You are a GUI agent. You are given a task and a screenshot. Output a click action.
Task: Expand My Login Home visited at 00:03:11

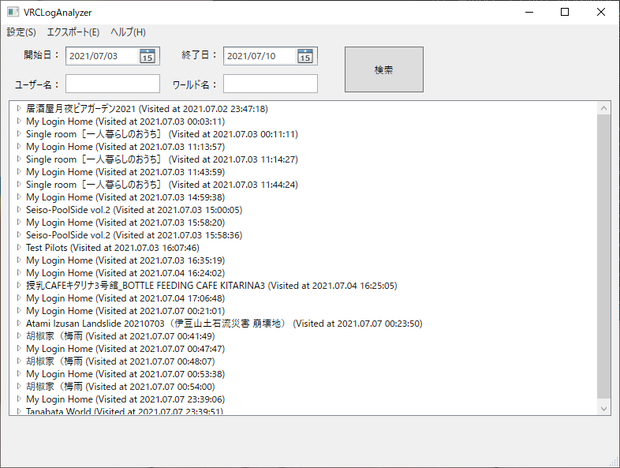pyautogui.click(x=19, y=121)
